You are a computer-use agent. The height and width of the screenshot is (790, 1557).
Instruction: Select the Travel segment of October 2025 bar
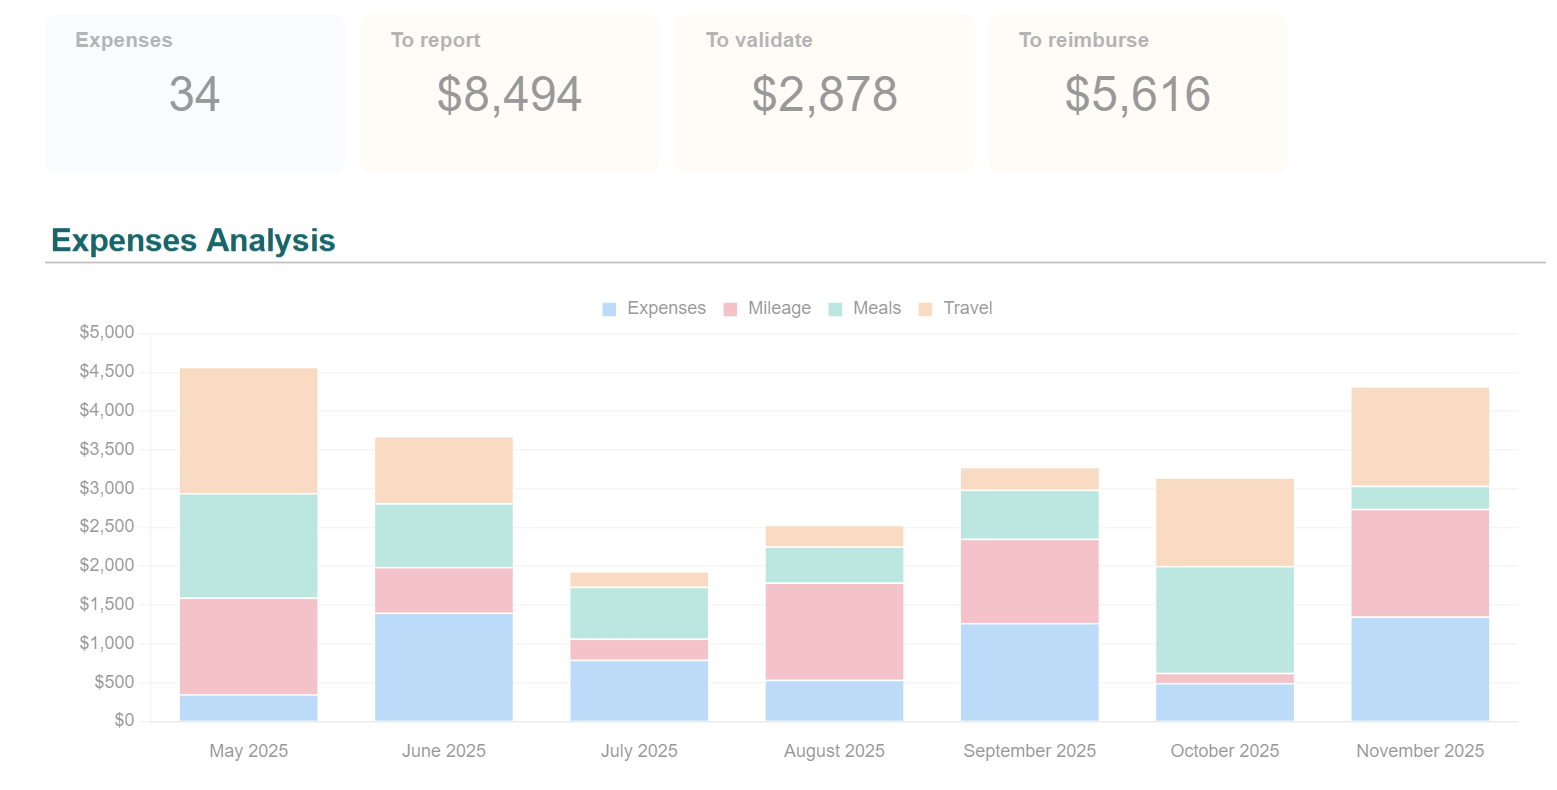click(1224, 523)
